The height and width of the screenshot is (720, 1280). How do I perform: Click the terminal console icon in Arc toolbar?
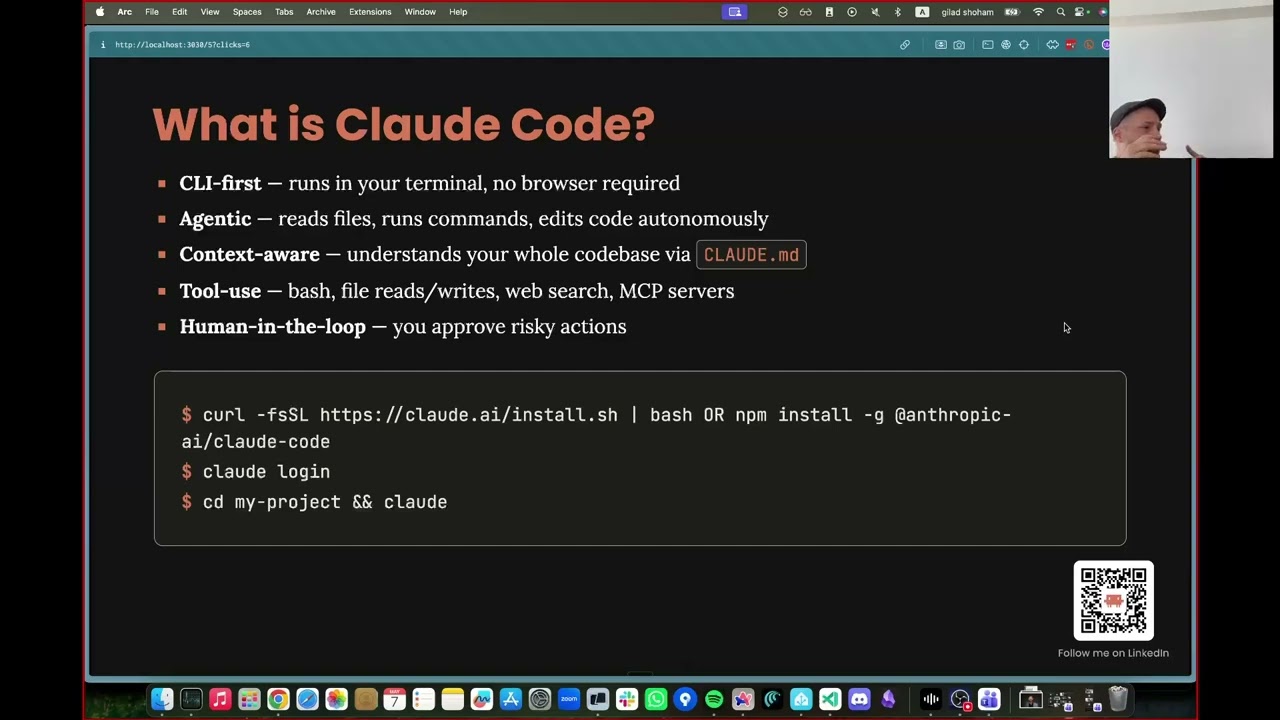click(987, 45)
